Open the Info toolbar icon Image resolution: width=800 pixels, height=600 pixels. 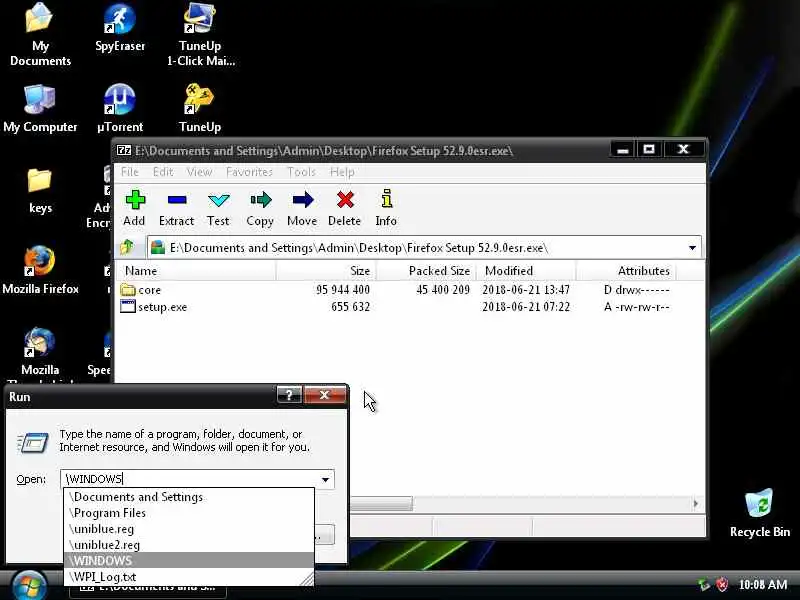coord(386,208)
